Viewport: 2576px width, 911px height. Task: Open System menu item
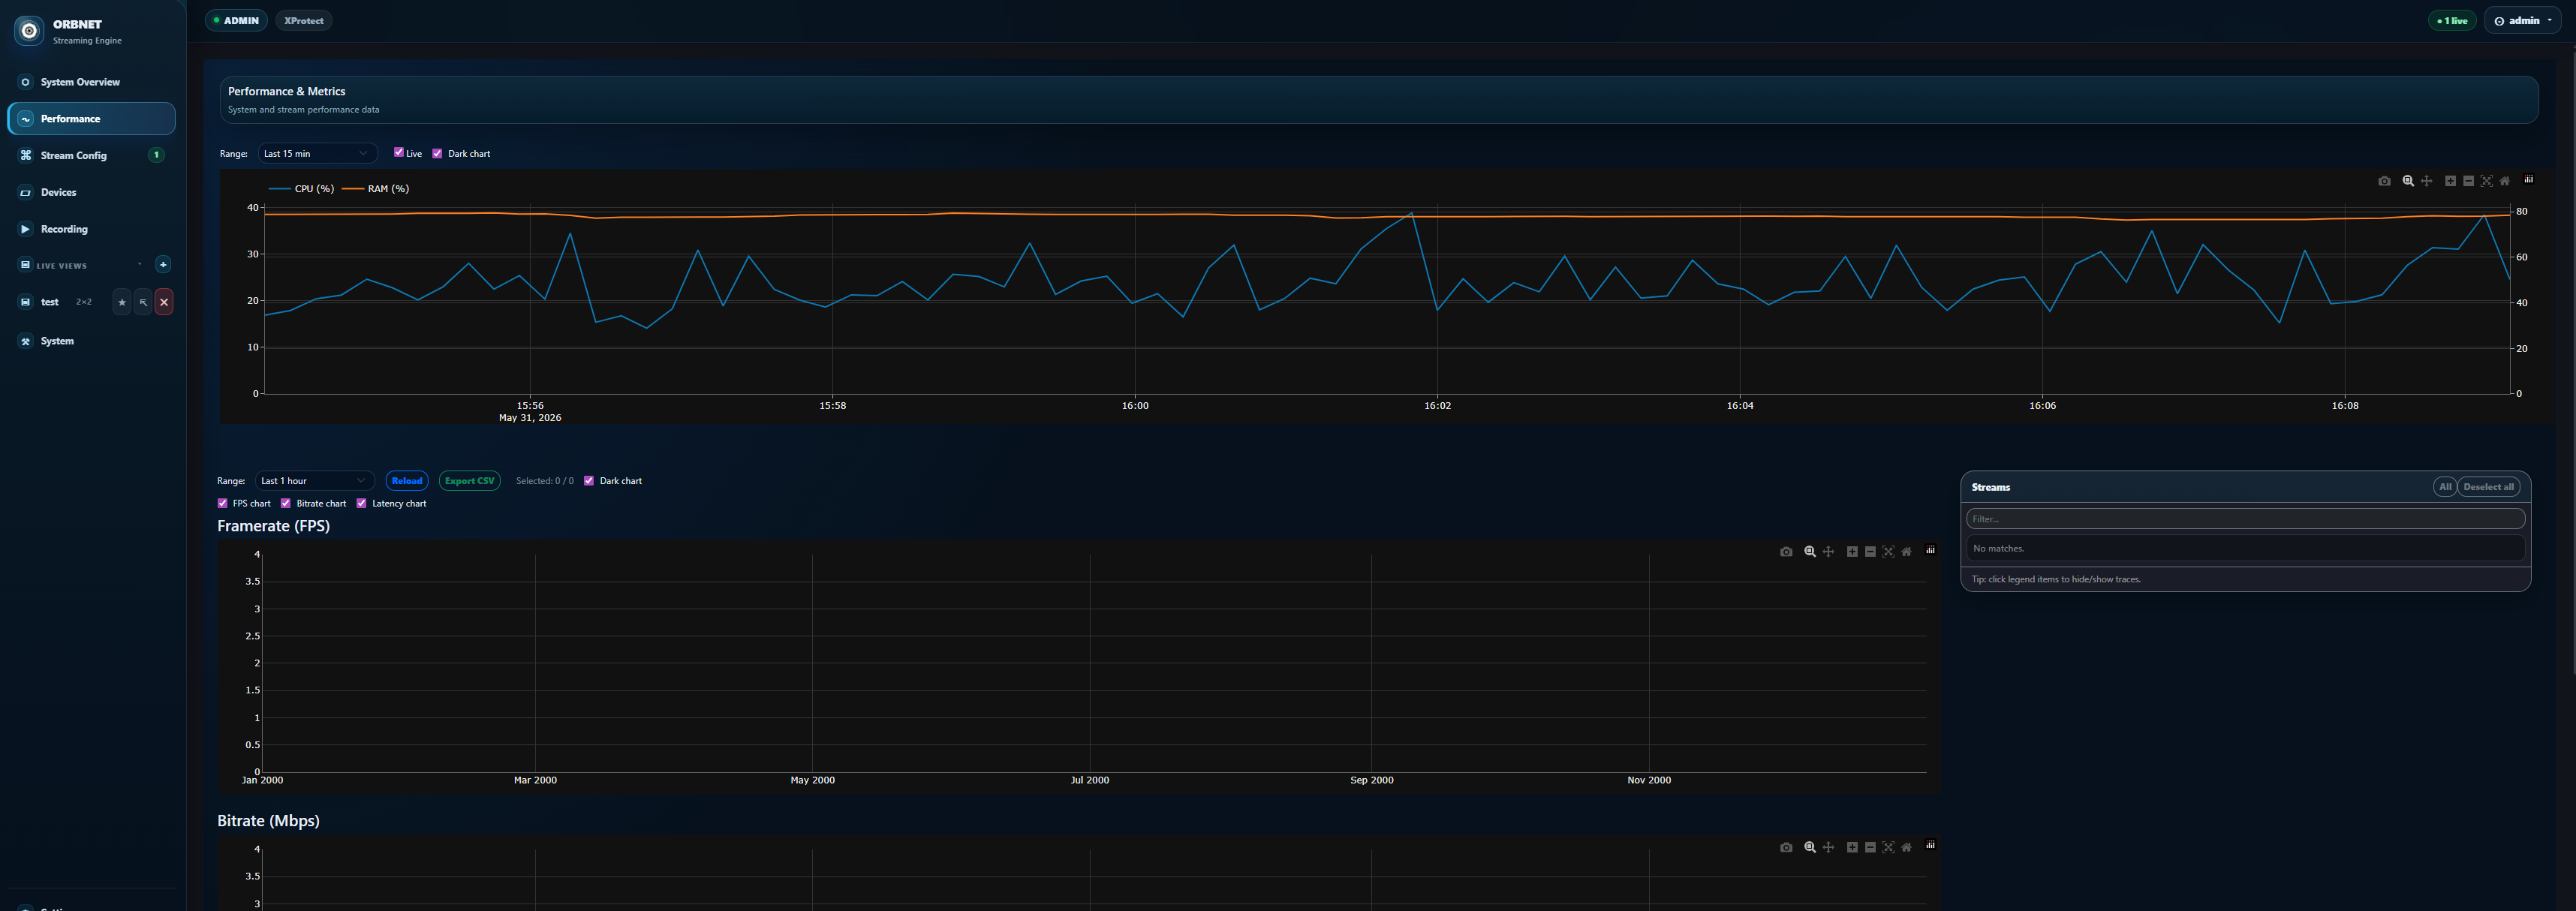[91, 341]
